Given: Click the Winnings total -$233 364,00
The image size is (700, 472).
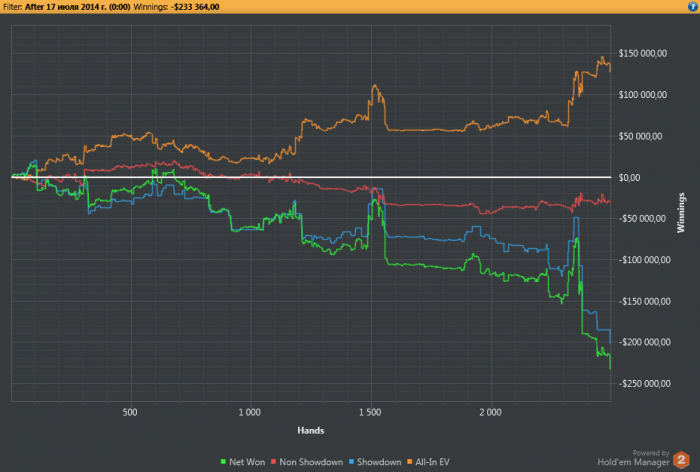Looking at the screenshot, I should (x=195, y=7).
